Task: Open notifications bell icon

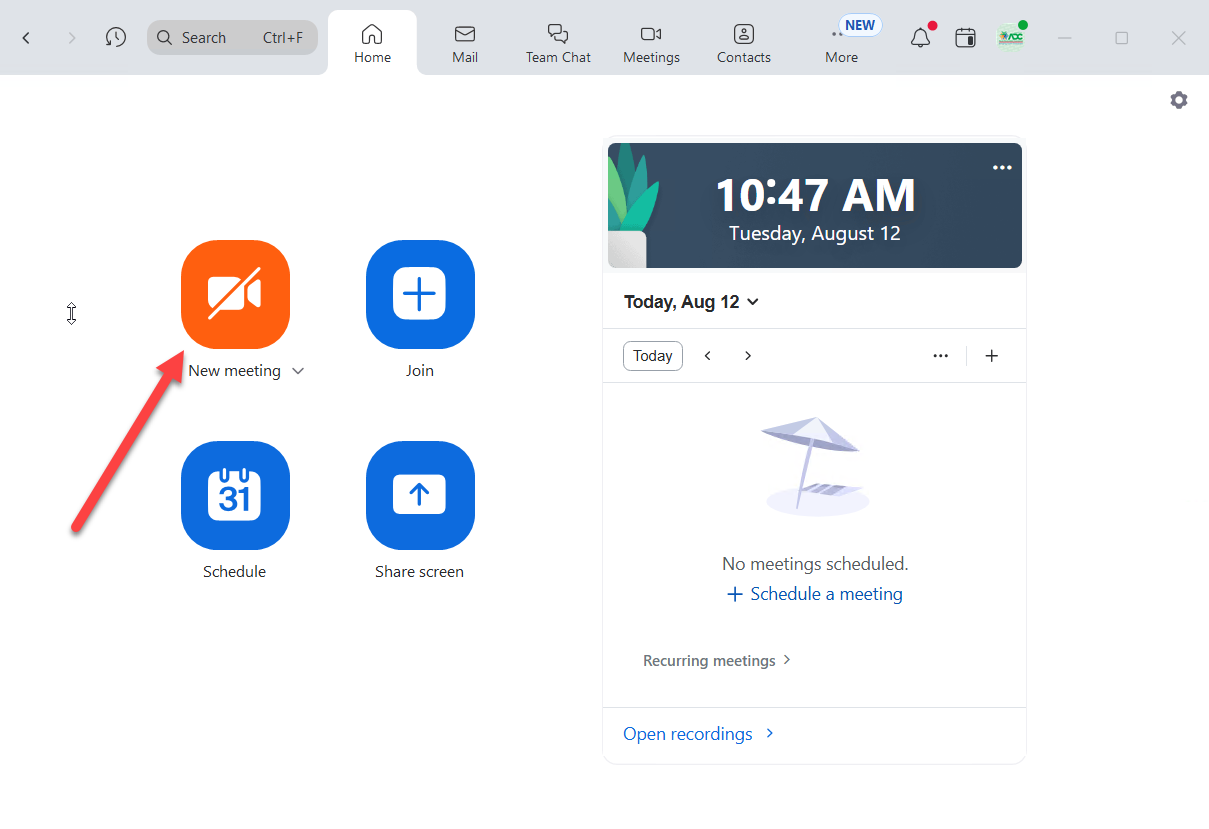Action: click(x=920, y=38)
